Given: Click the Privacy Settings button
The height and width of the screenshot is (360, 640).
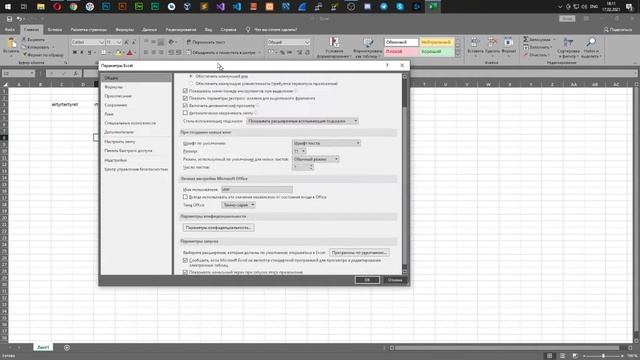Looking at the screenshot, I should pos(218,227).
